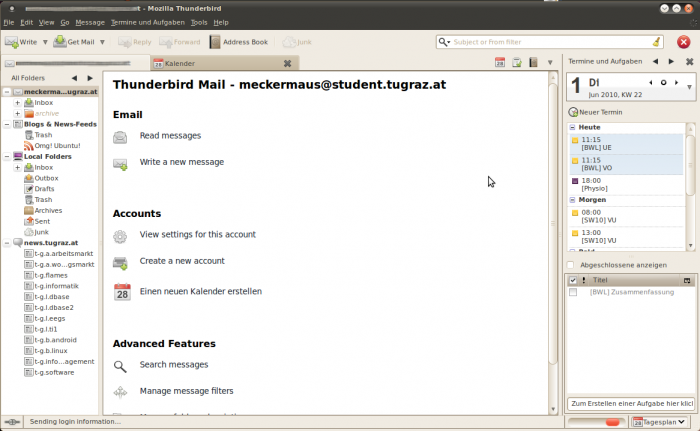This screenshot has height=431, width=700.
Task: Toggle Abgeschlossene anzeigen checkbox
Action: point(571,265)
